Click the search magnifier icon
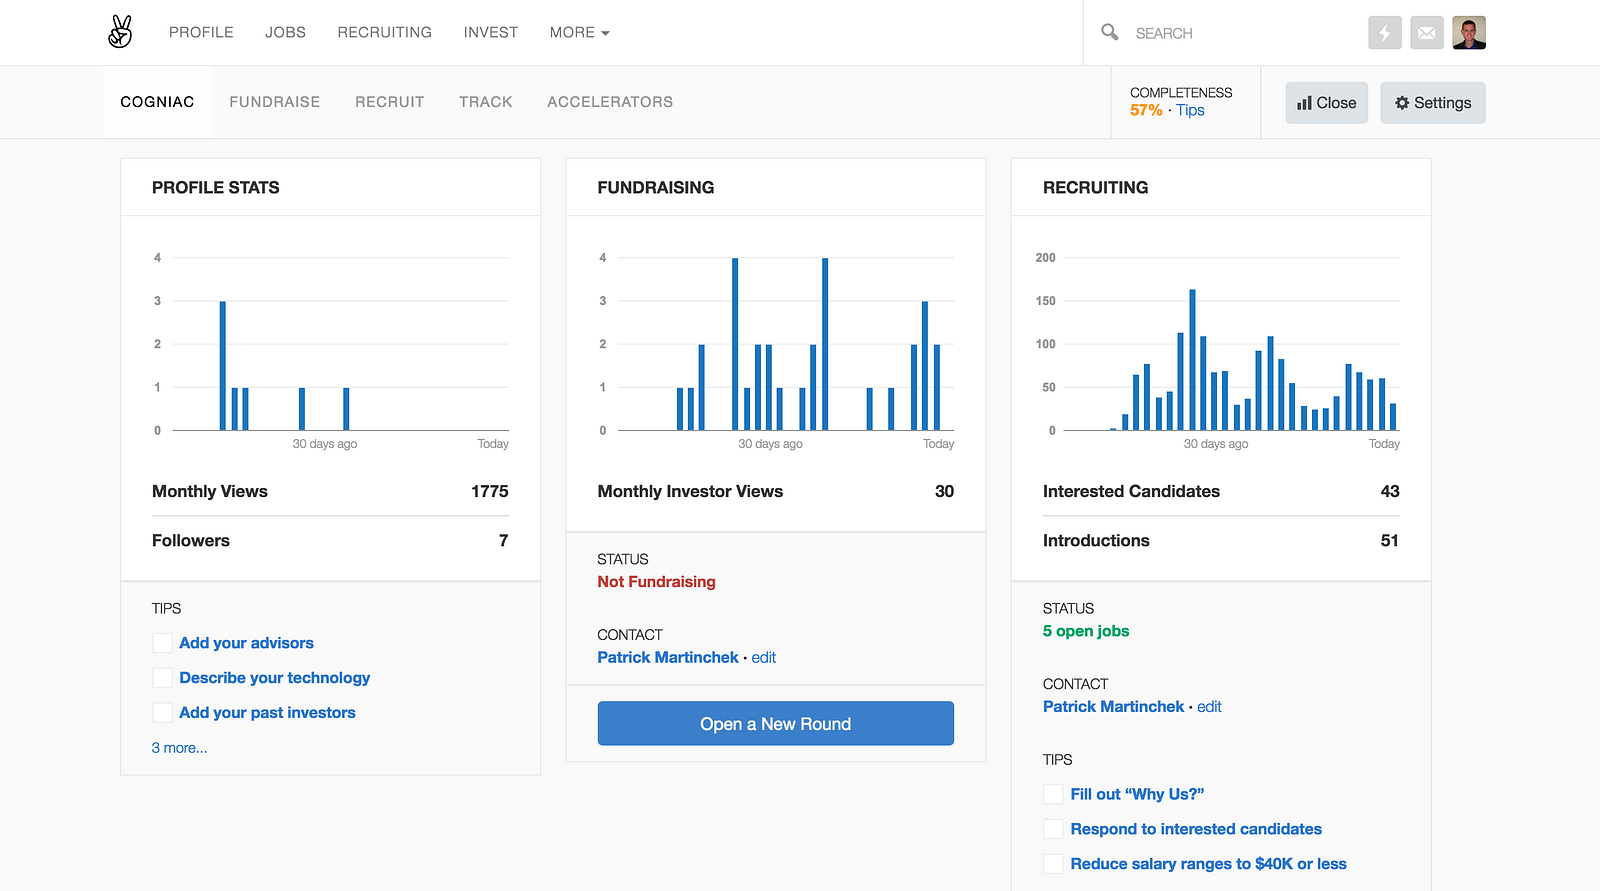Image resolution: width=1600 pixels, height=891 pixels. (1109, 32)
